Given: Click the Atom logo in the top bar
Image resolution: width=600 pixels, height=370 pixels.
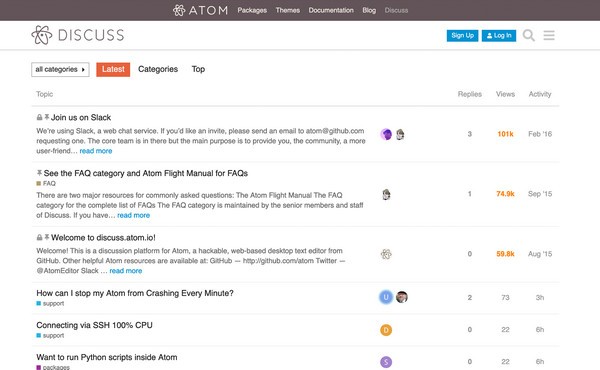Looking at the screenshot, I should [x=200, y=10].
